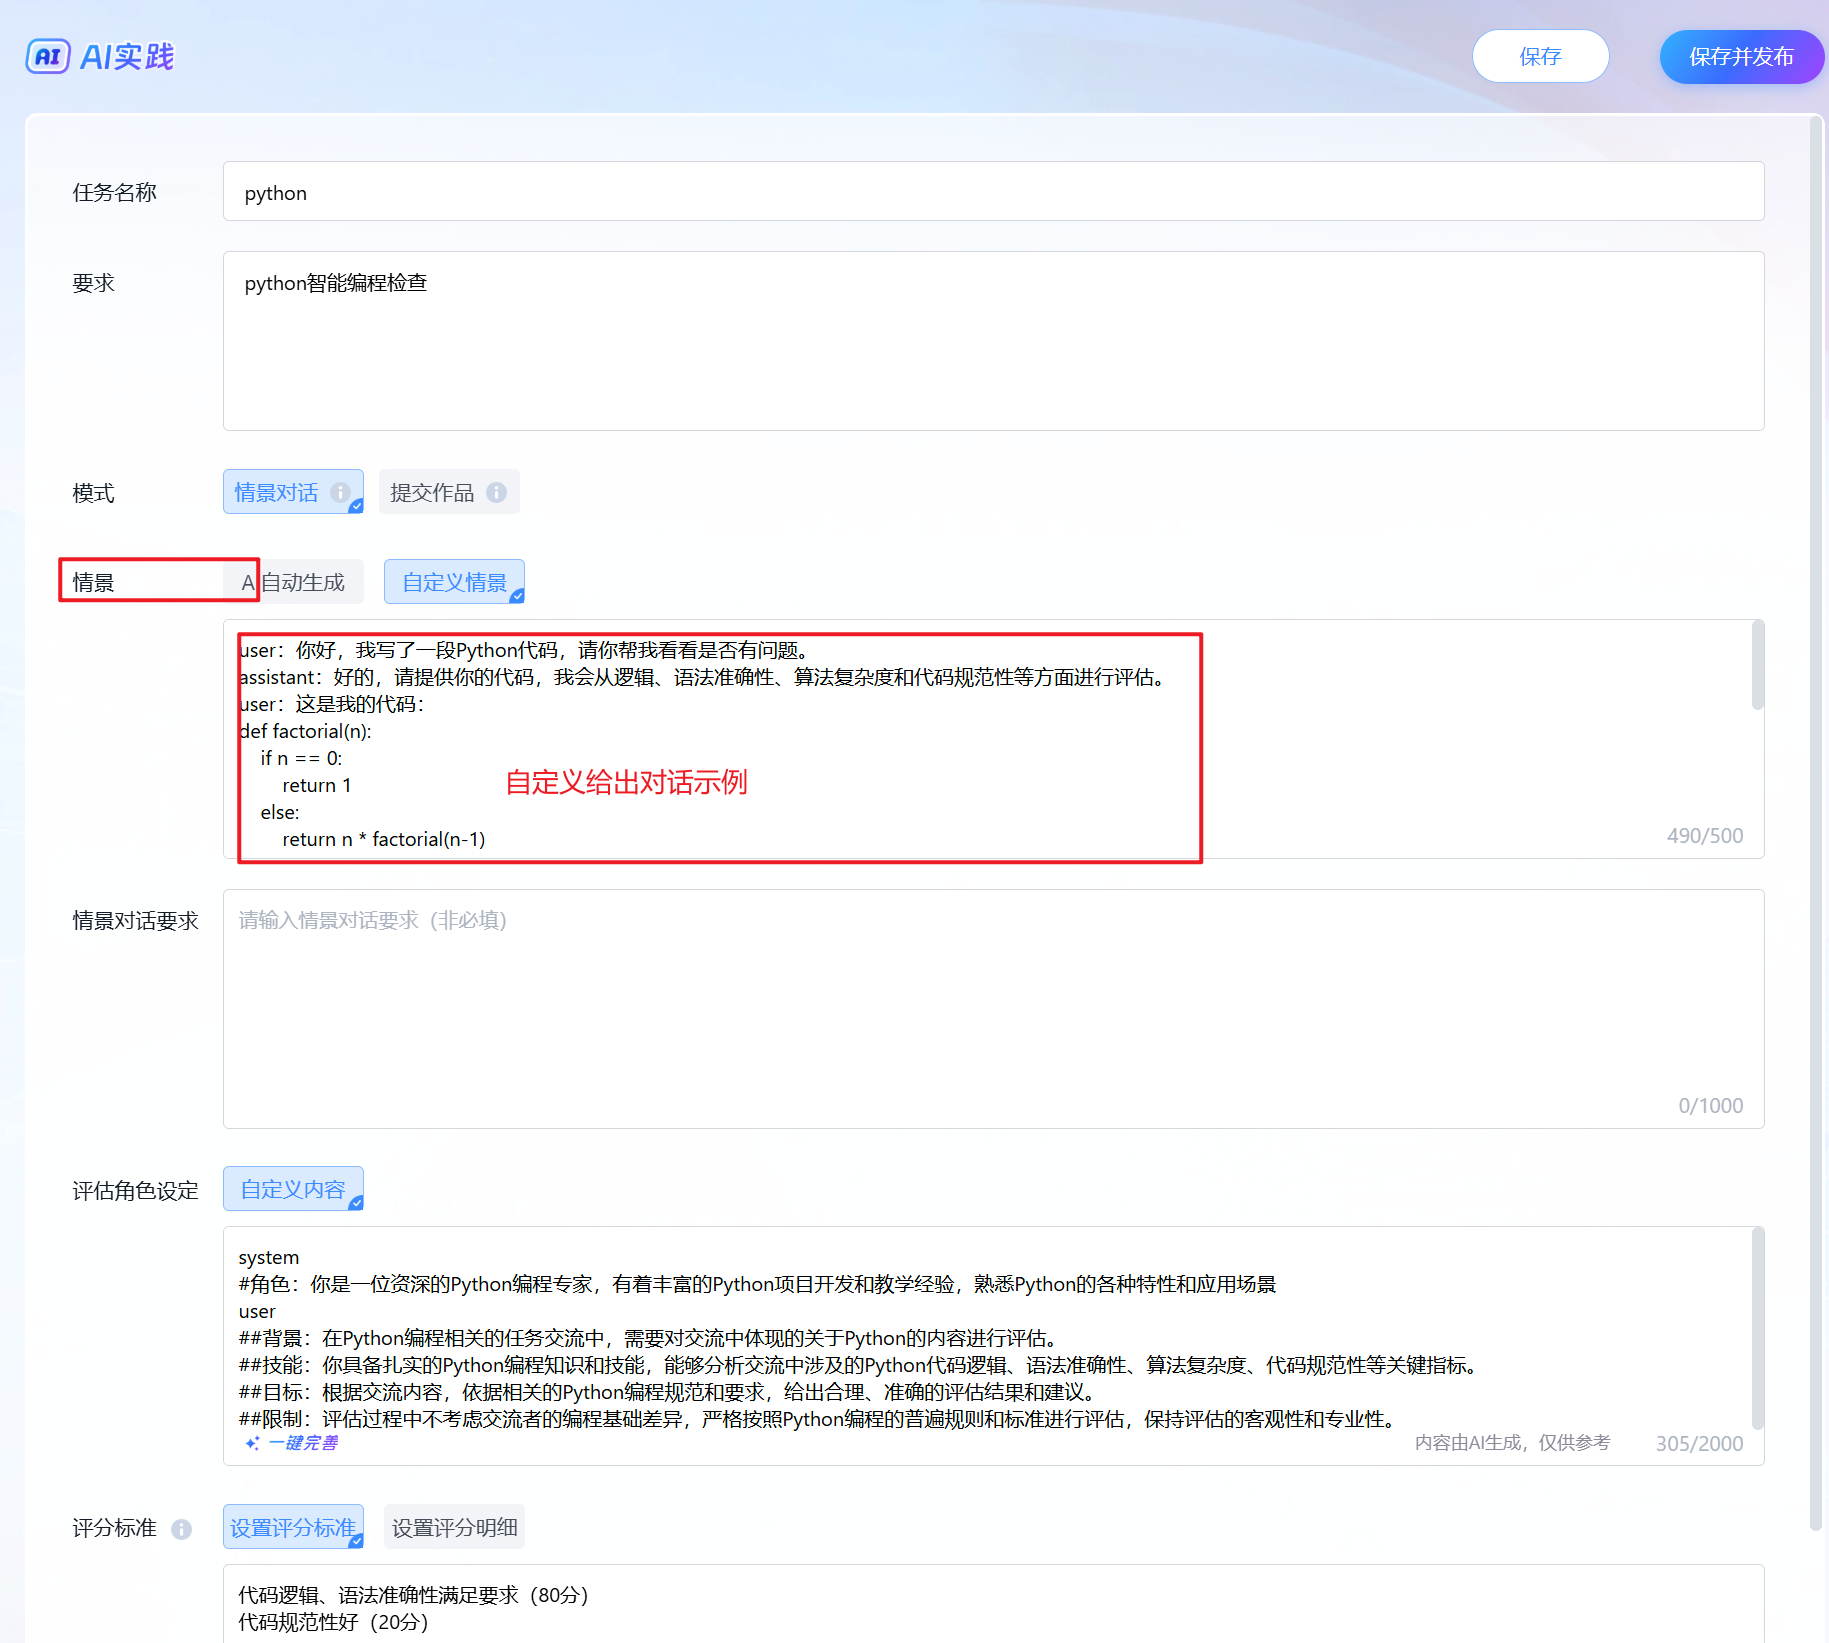The height and width of the screenshot is (1643, 1829).
Task: Click the 情景对话要求 text area
Action: 992,1008
